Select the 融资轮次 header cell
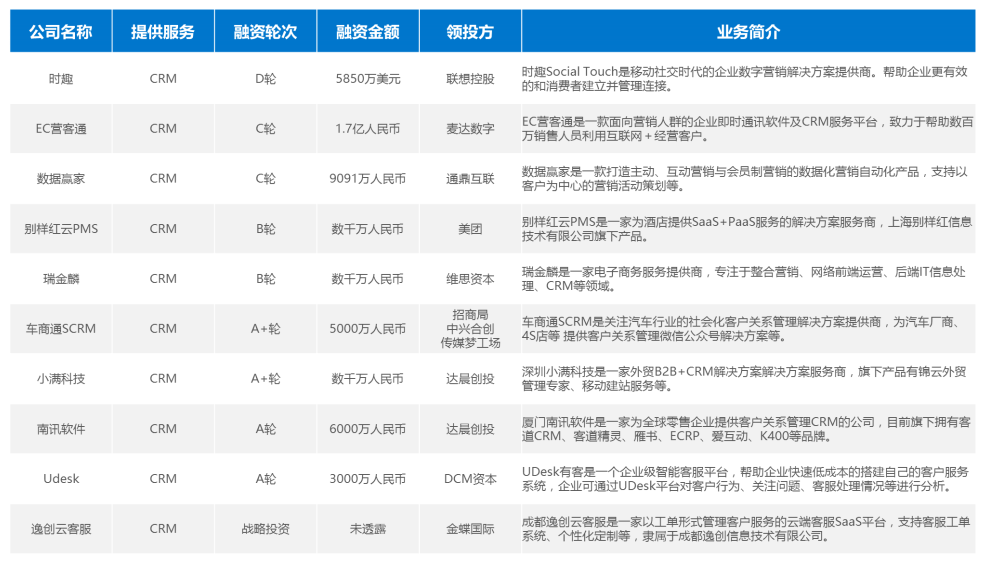This screenshot has height=562, width=987. (x=265, y=32)
